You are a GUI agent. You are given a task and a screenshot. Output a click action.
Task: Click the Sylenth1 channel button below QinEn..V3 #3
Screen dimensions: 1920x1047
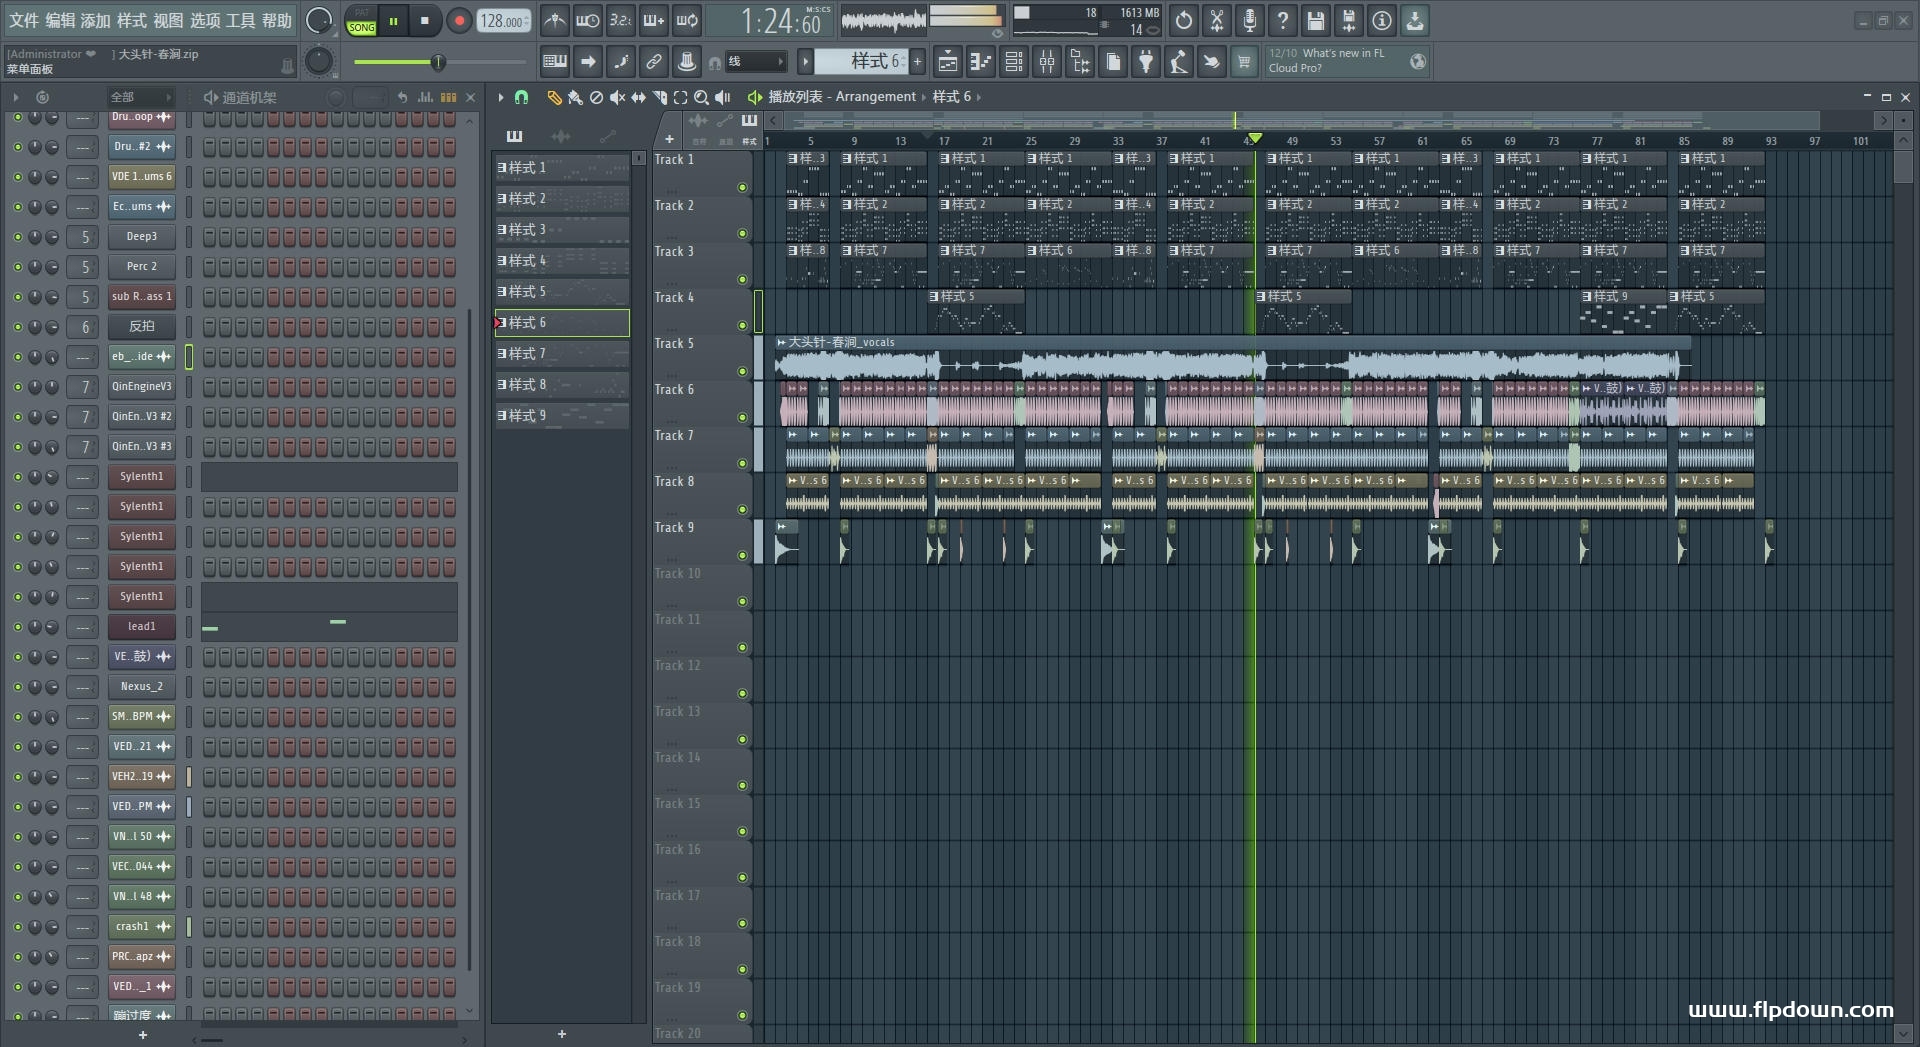141,477
